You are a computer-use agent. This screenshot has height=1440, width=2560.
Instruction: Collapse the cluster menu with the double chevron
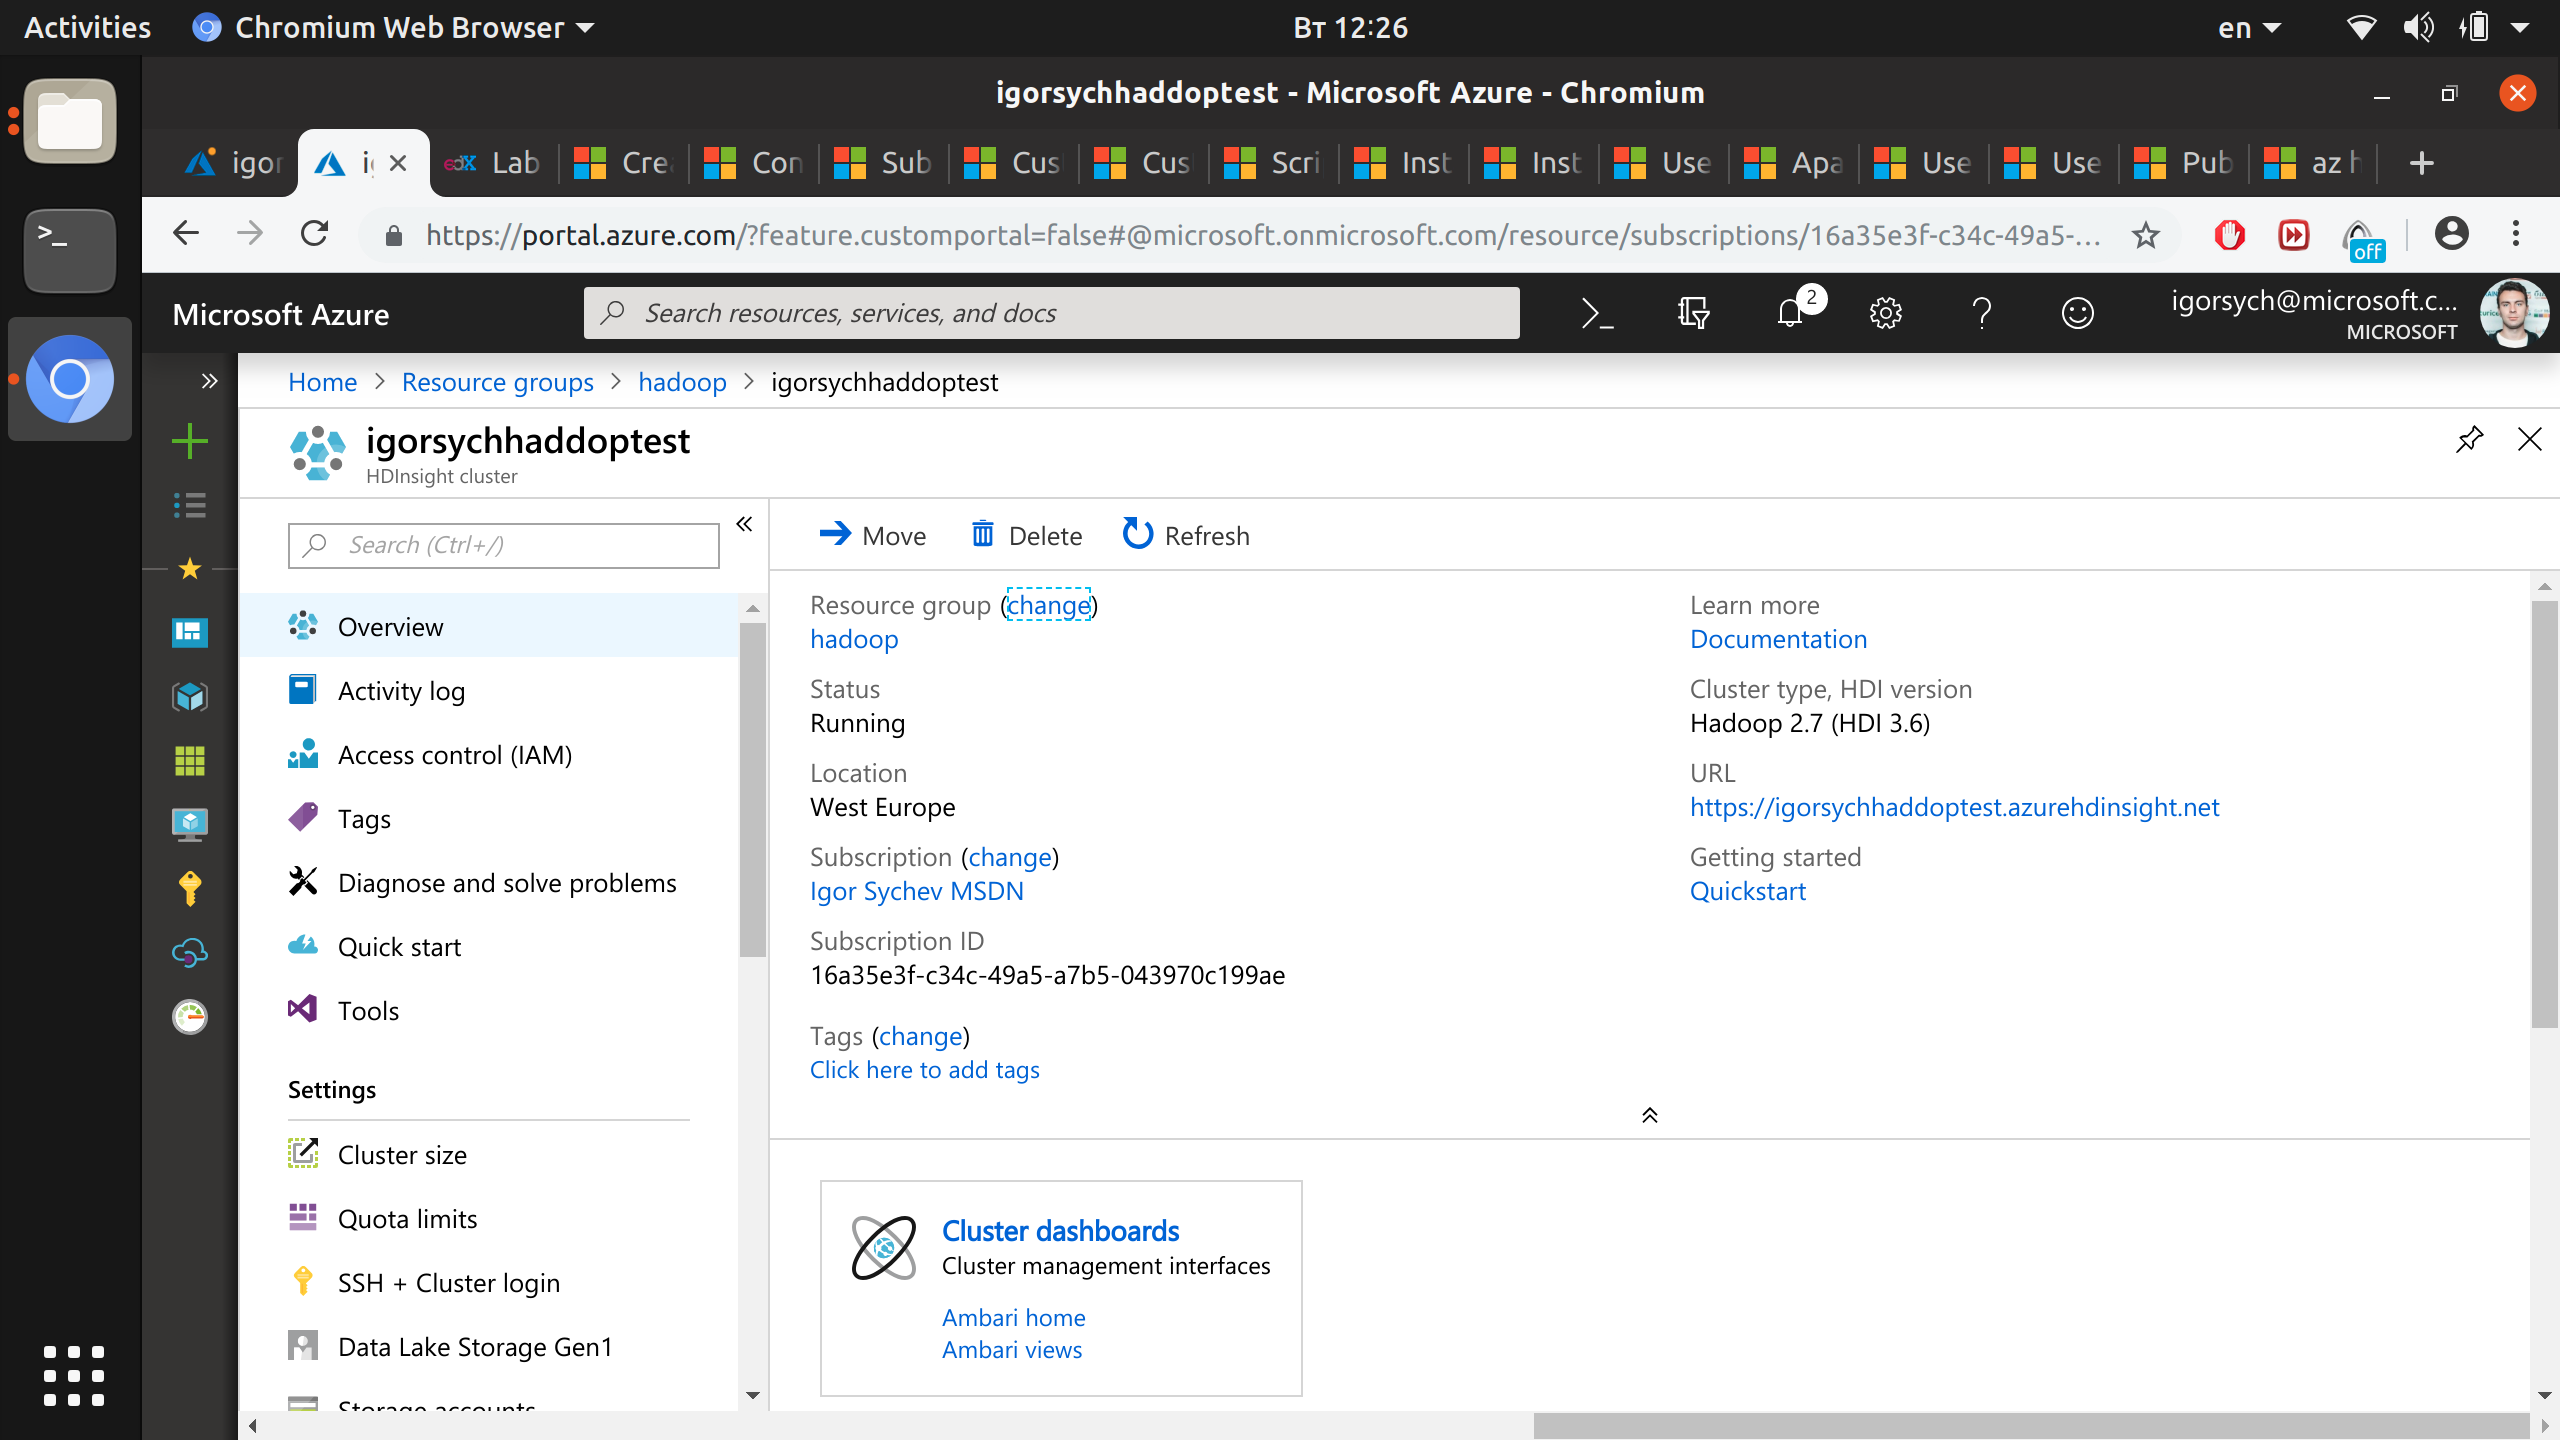pos(744,523)
